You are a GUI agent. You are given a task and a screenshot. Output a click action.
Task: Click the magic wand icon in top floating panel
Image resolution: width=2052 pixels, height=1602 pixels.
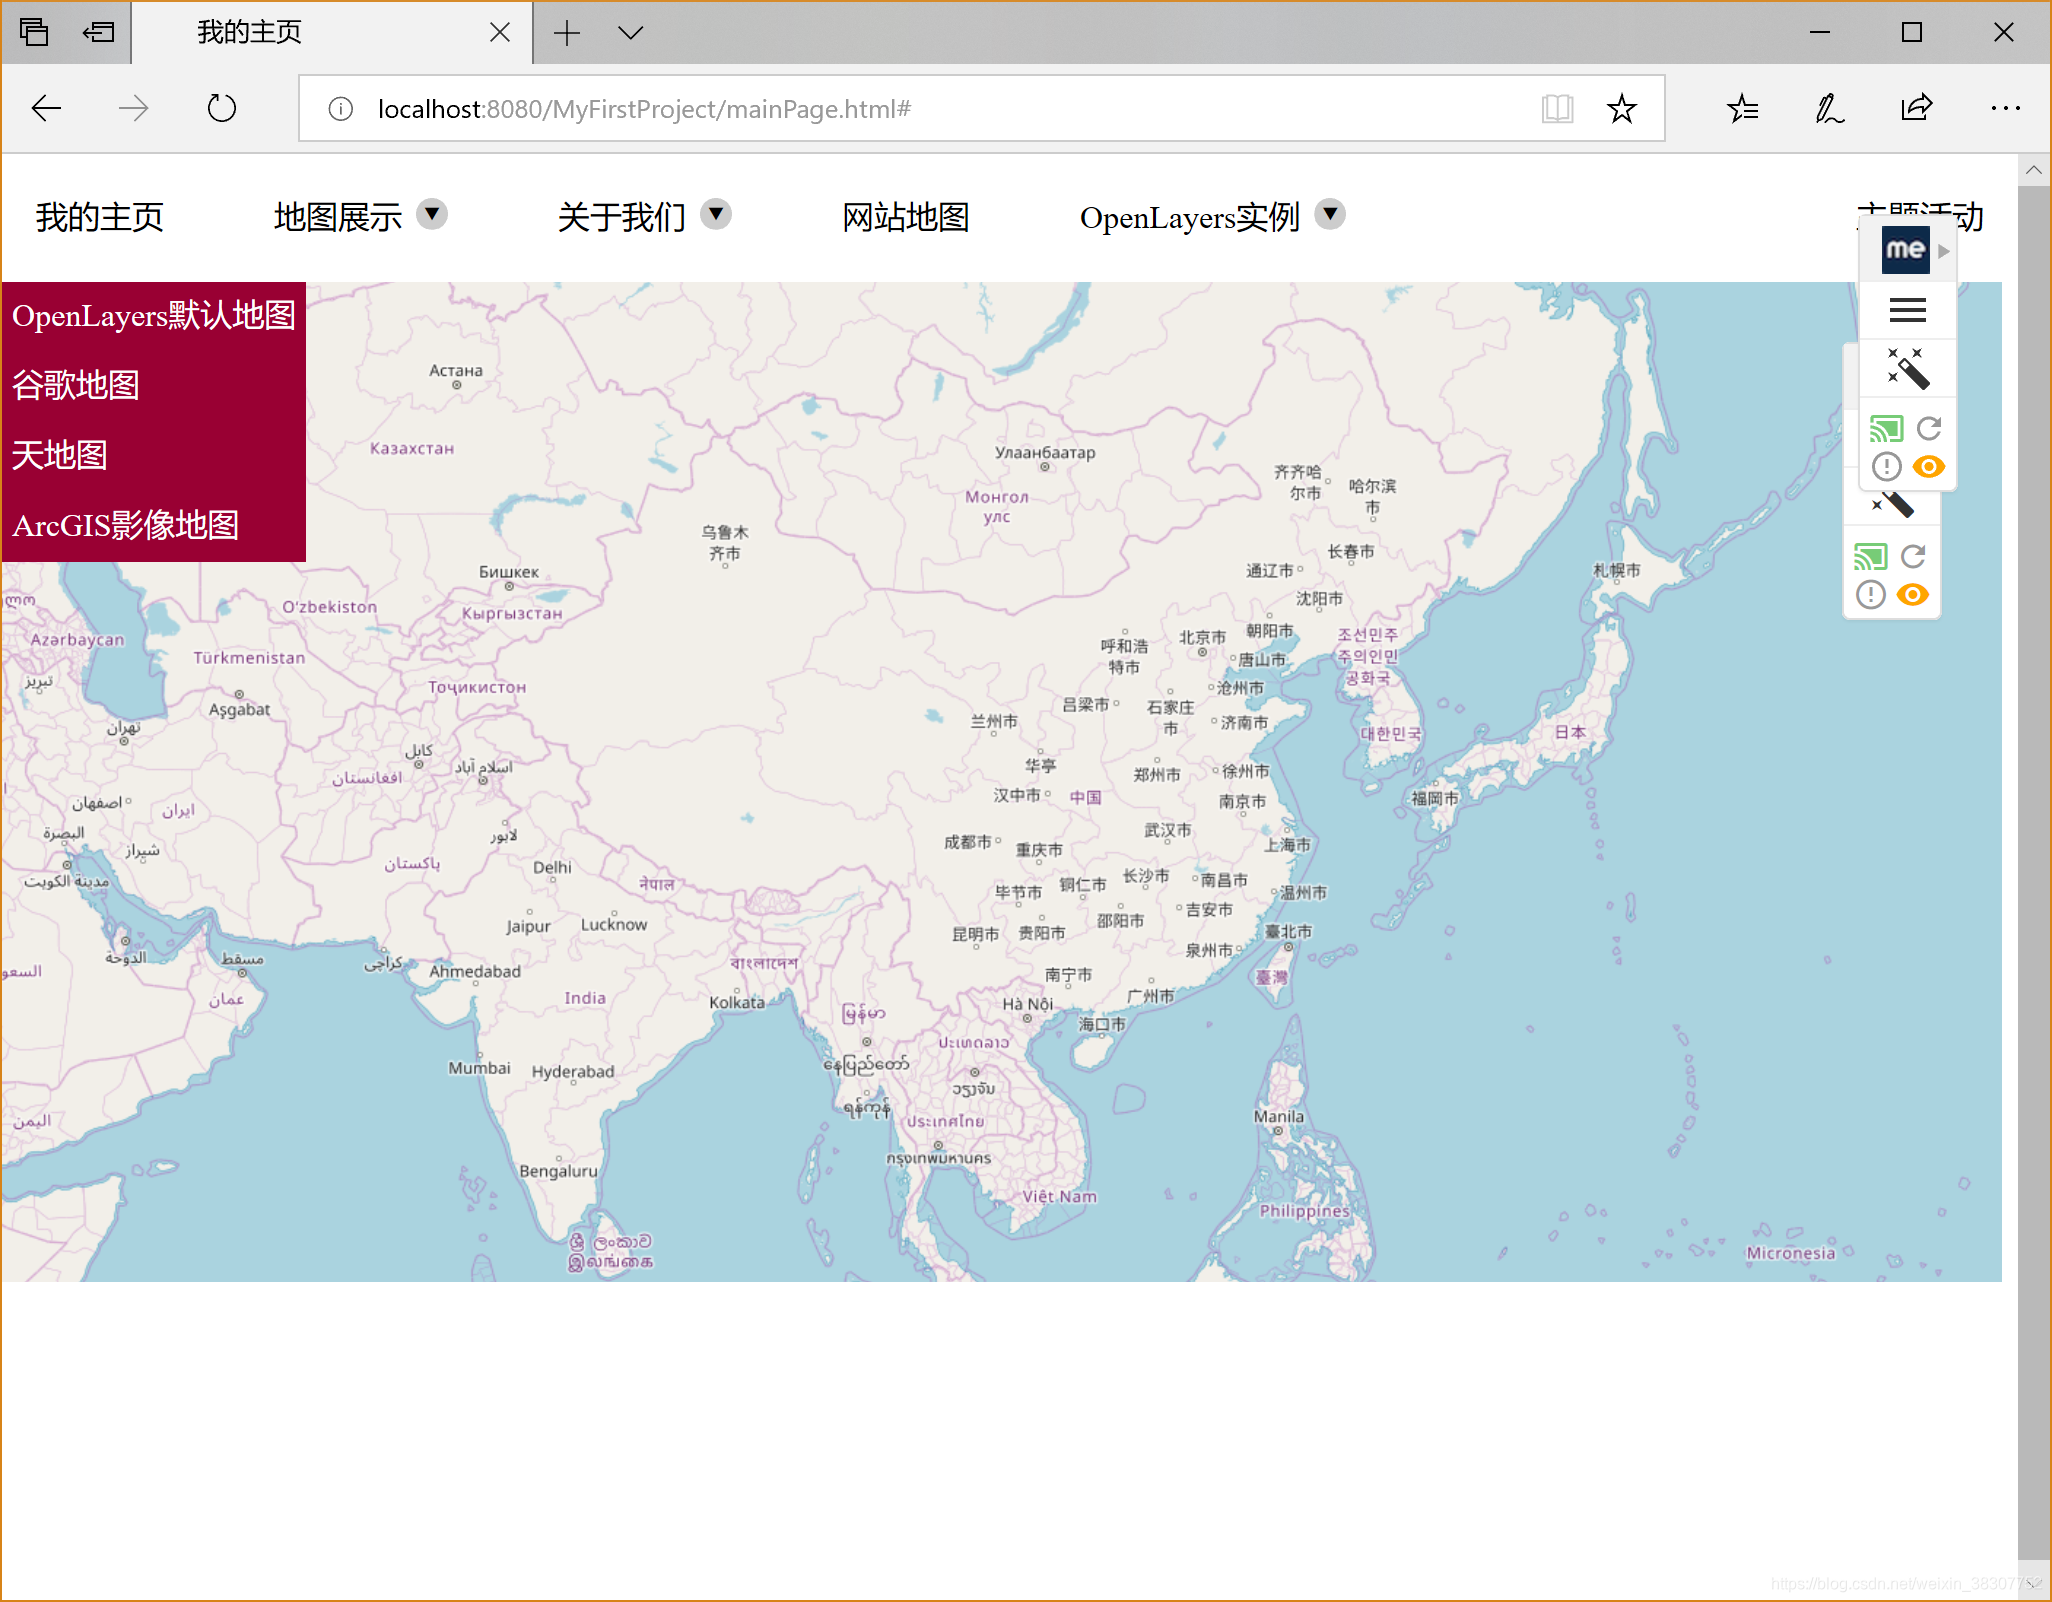[1907, 369]
